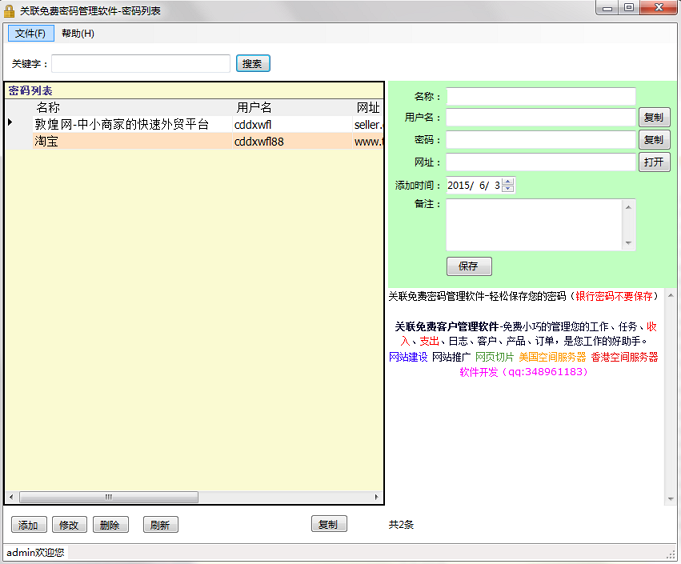This screenshot has height=564, width=681.
Task: Click the 用户名 input field in the form
Action: (541, 118)
